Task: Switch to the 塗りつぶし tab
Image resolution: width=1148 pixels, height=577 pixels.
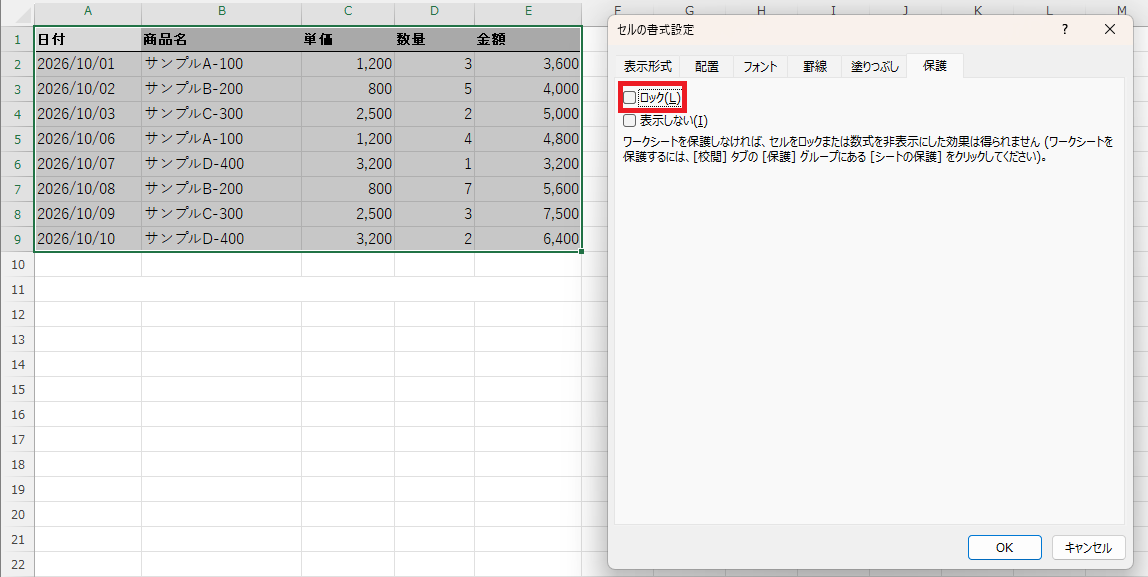Action: point(874,66)
